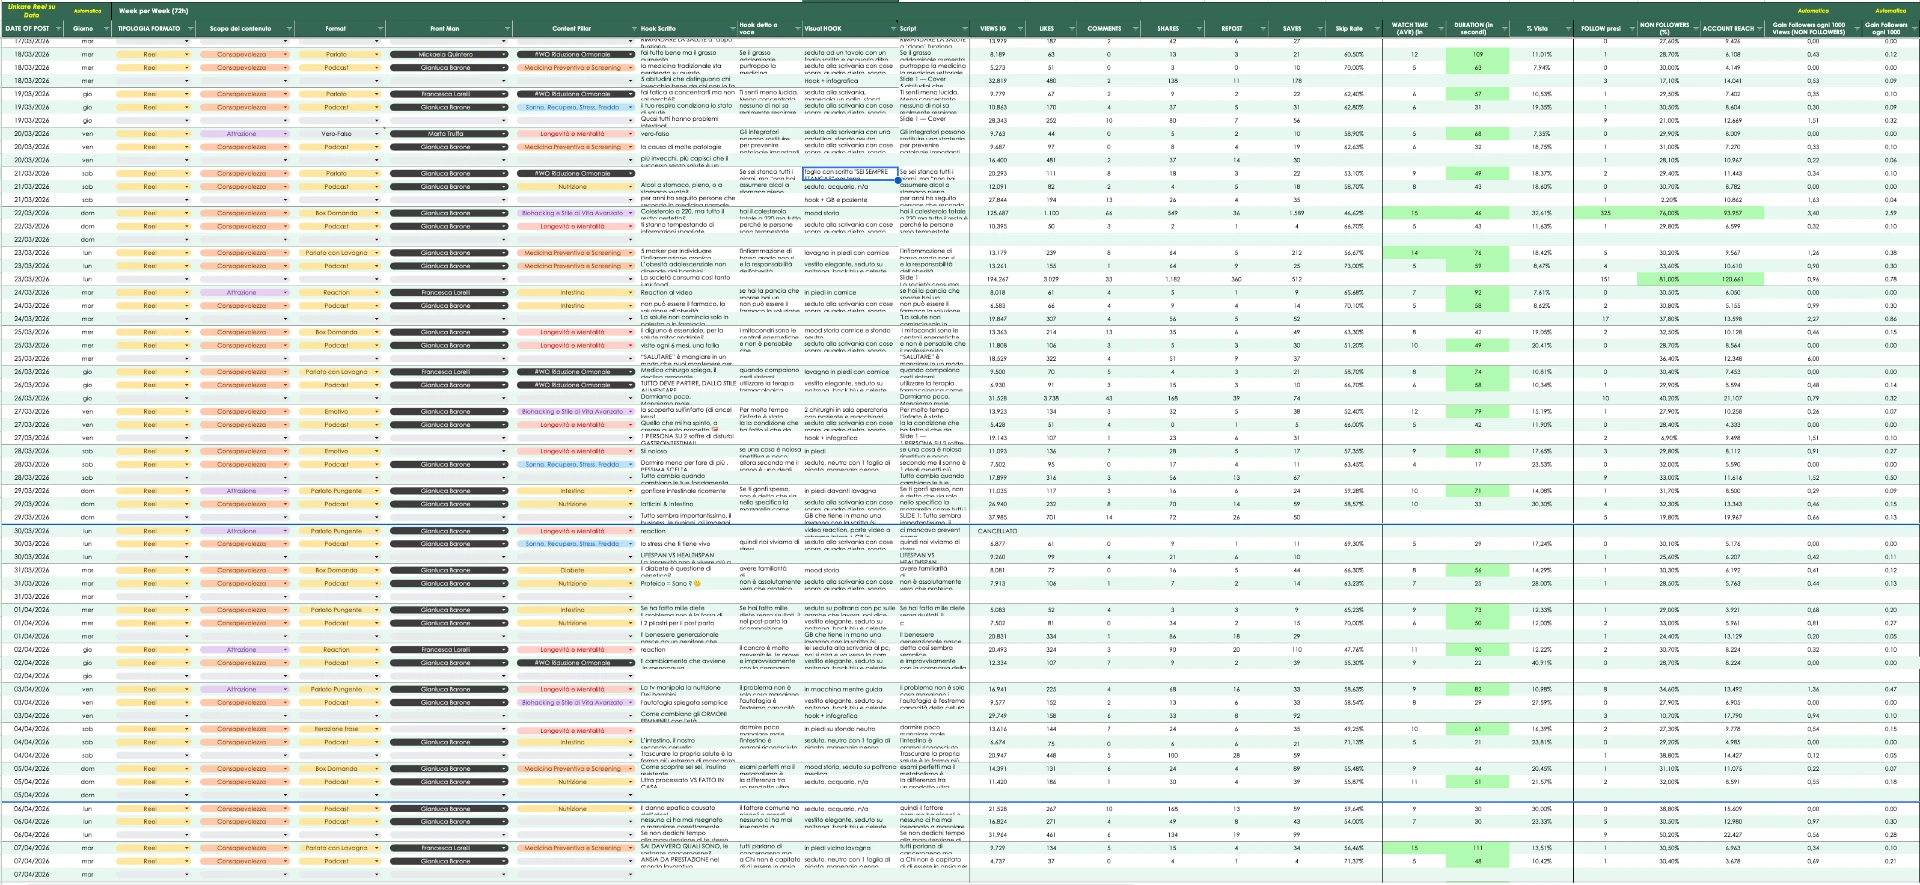Select the 76,00% non followers highlighted cell

click(1669, 213)
